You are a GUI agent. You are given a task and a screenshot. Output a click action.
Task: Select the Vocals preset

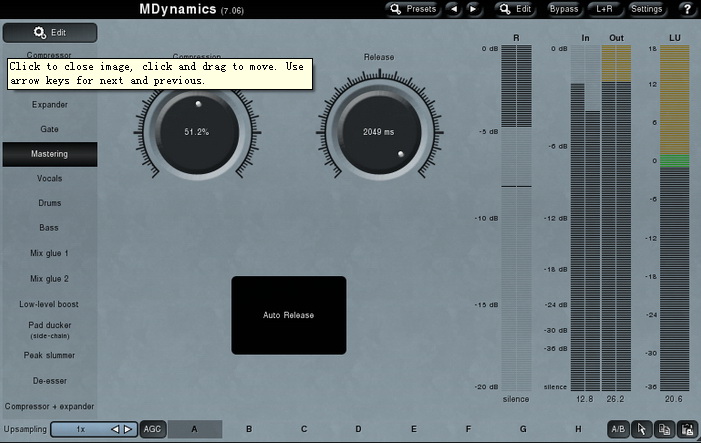(50, 178)
